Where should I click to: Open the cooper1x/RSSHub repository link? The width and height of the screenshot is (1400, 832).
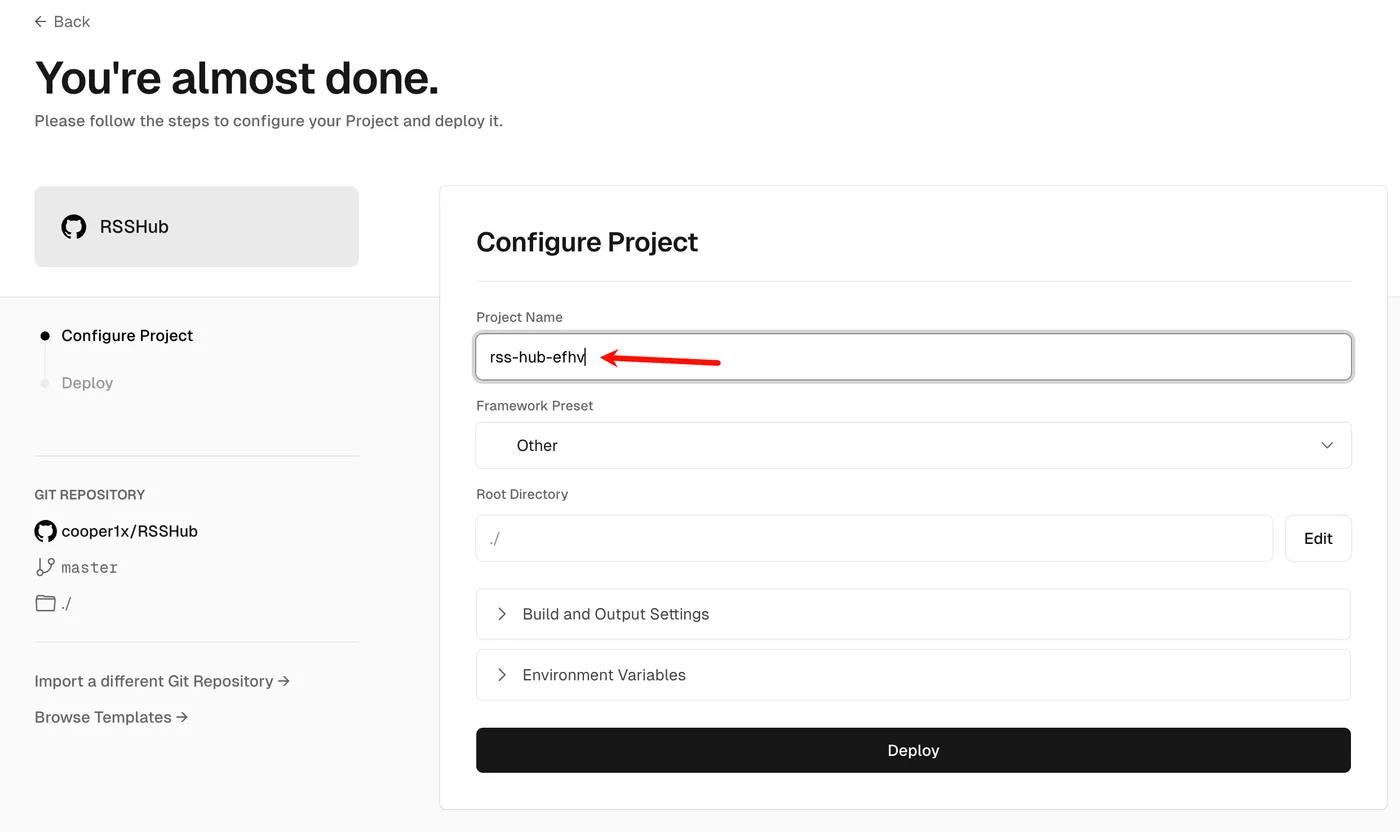130,531
